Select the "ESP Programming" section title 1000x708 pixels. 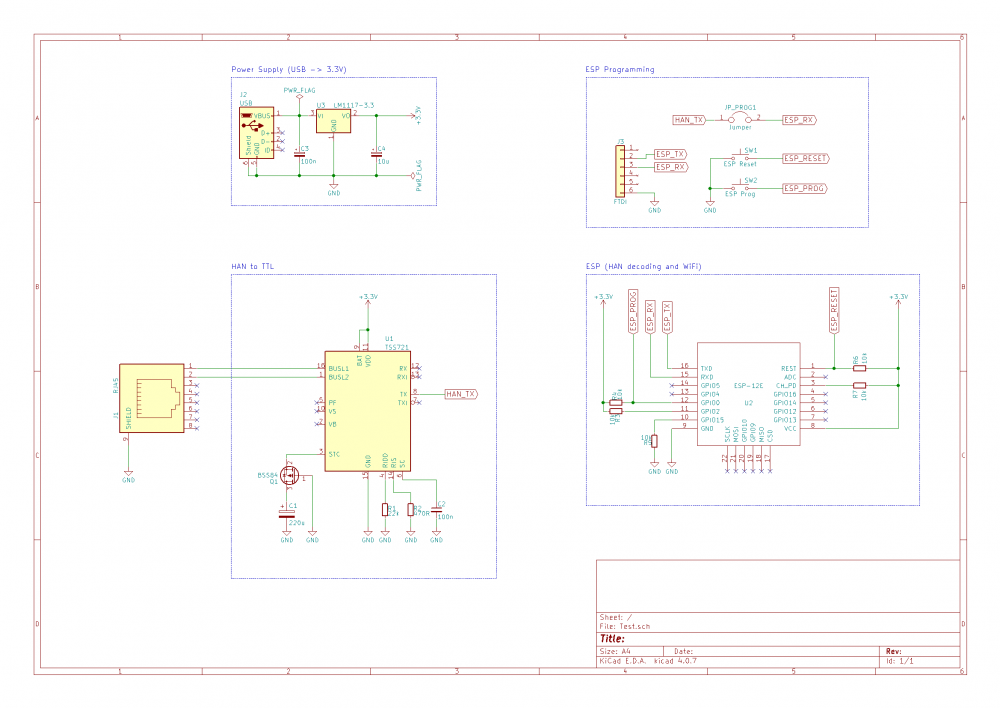[620, 70]
